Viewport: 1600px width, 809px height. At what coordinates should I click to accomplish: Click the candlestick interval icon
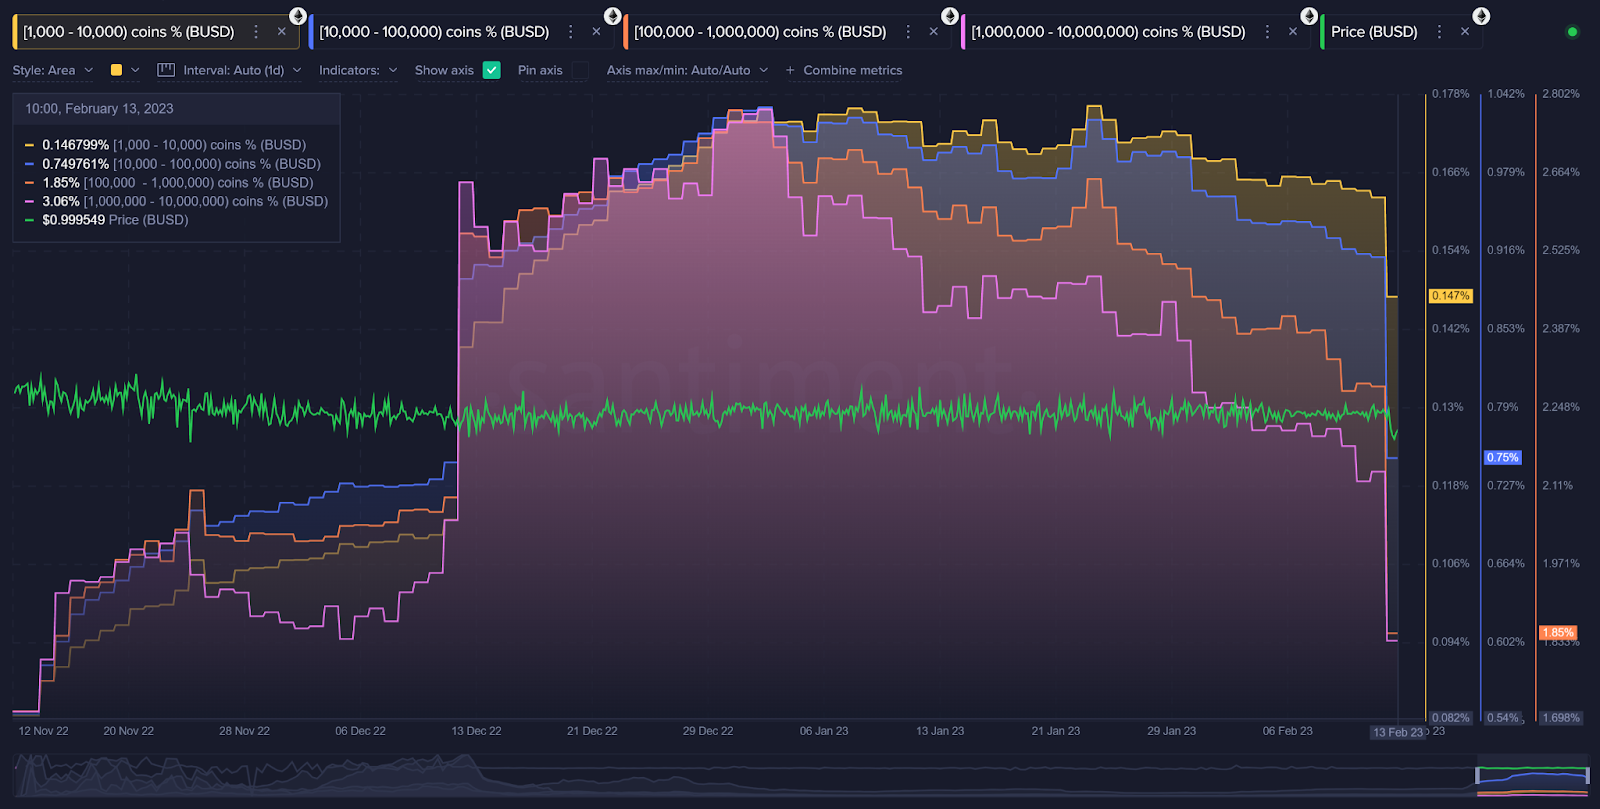coord(166,70)
